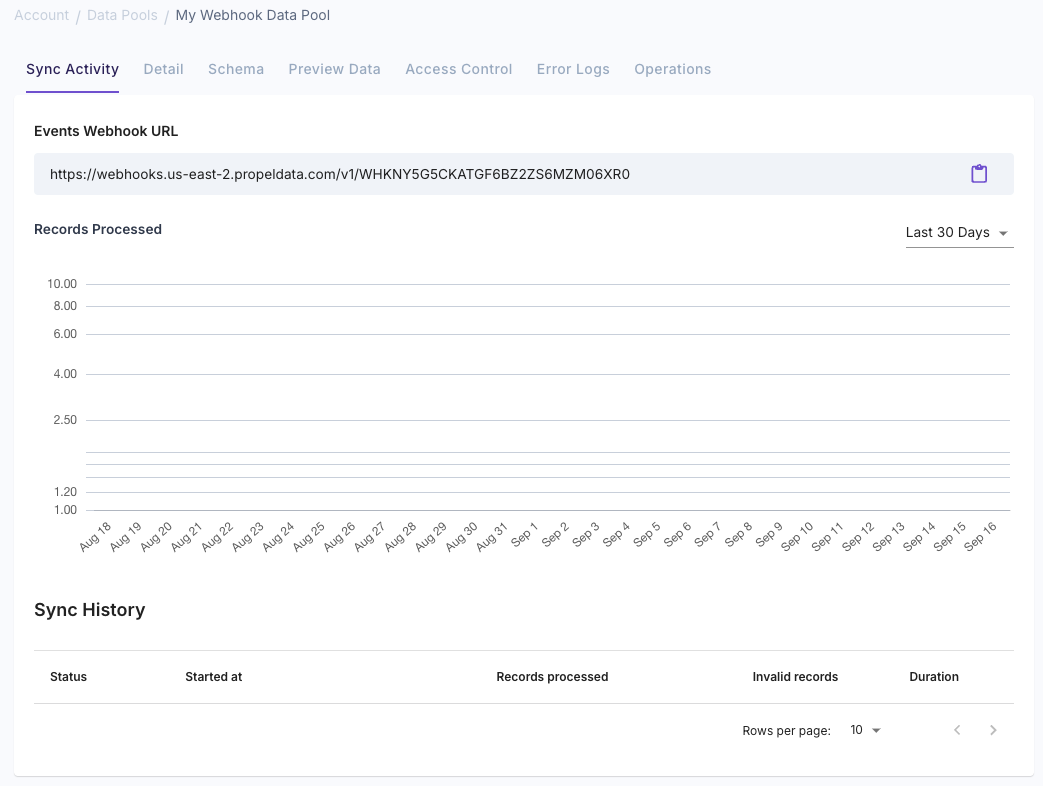The width and height of the screenshot is (1043, 786).
Task: Switch to the Operations tab
Action: click(x=672, y=69)
